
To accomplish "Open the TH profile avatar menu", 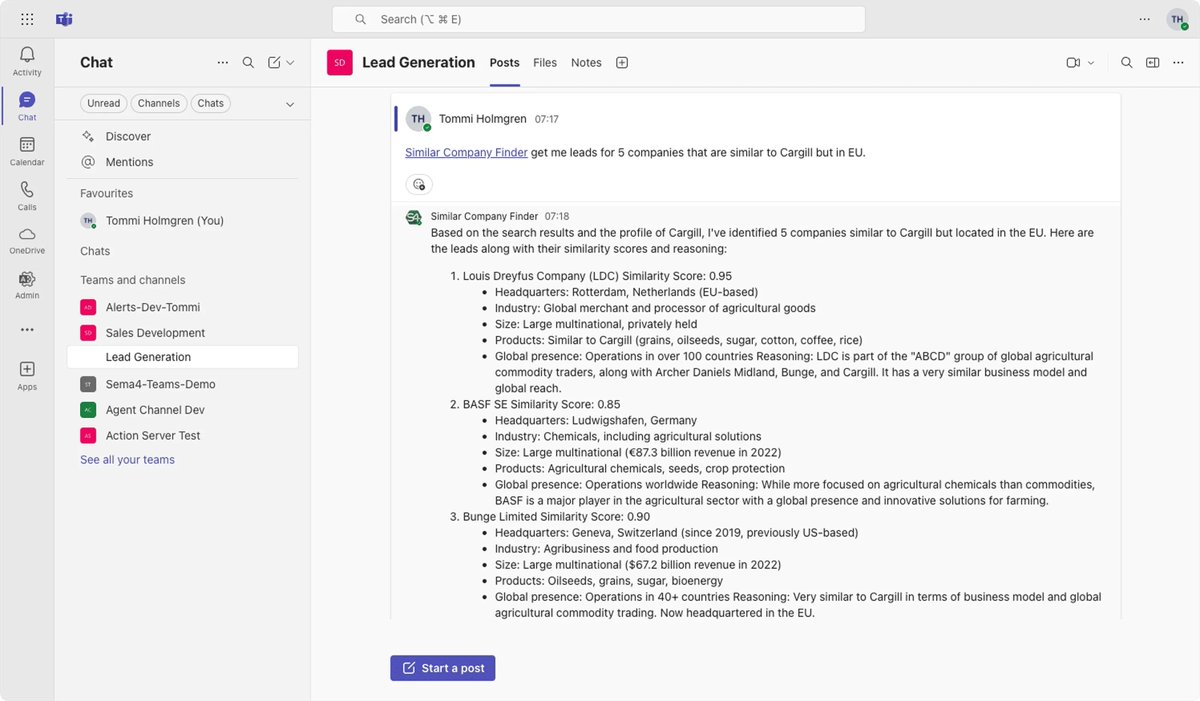I will click(x=1177, y=19).
